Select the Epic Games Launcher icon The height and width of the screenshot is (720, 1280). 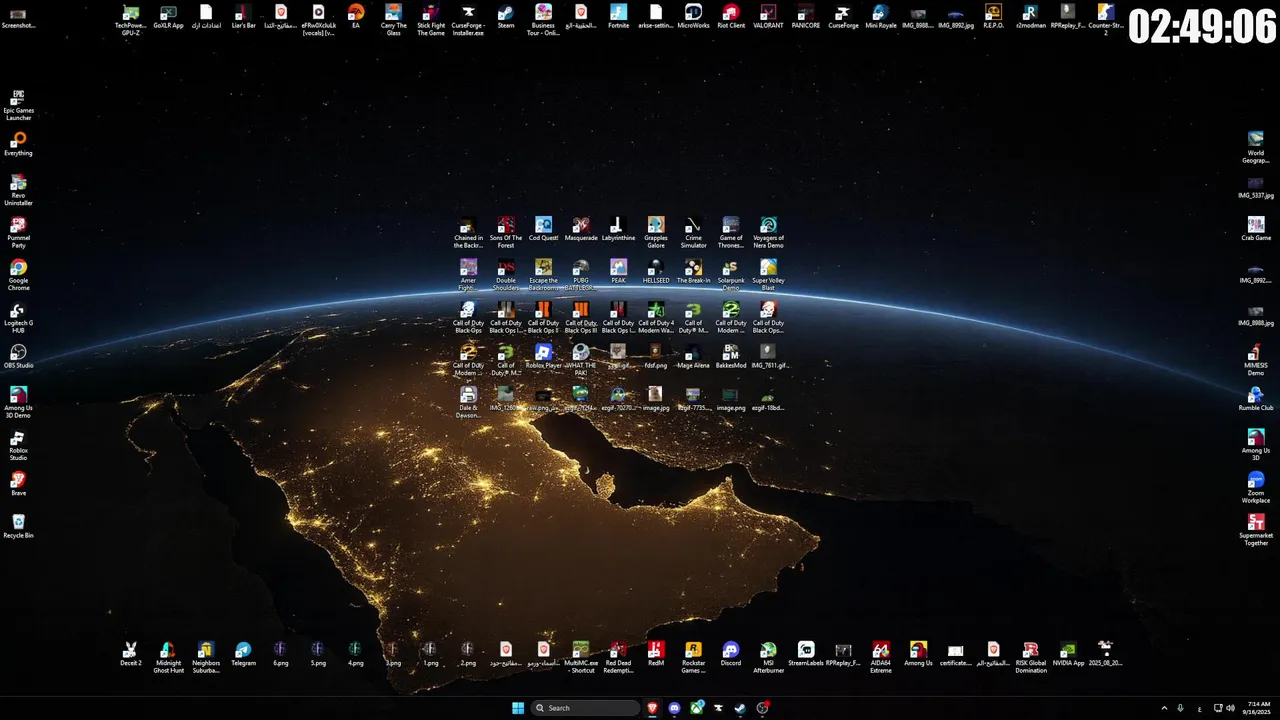click(x=18, y=105)
